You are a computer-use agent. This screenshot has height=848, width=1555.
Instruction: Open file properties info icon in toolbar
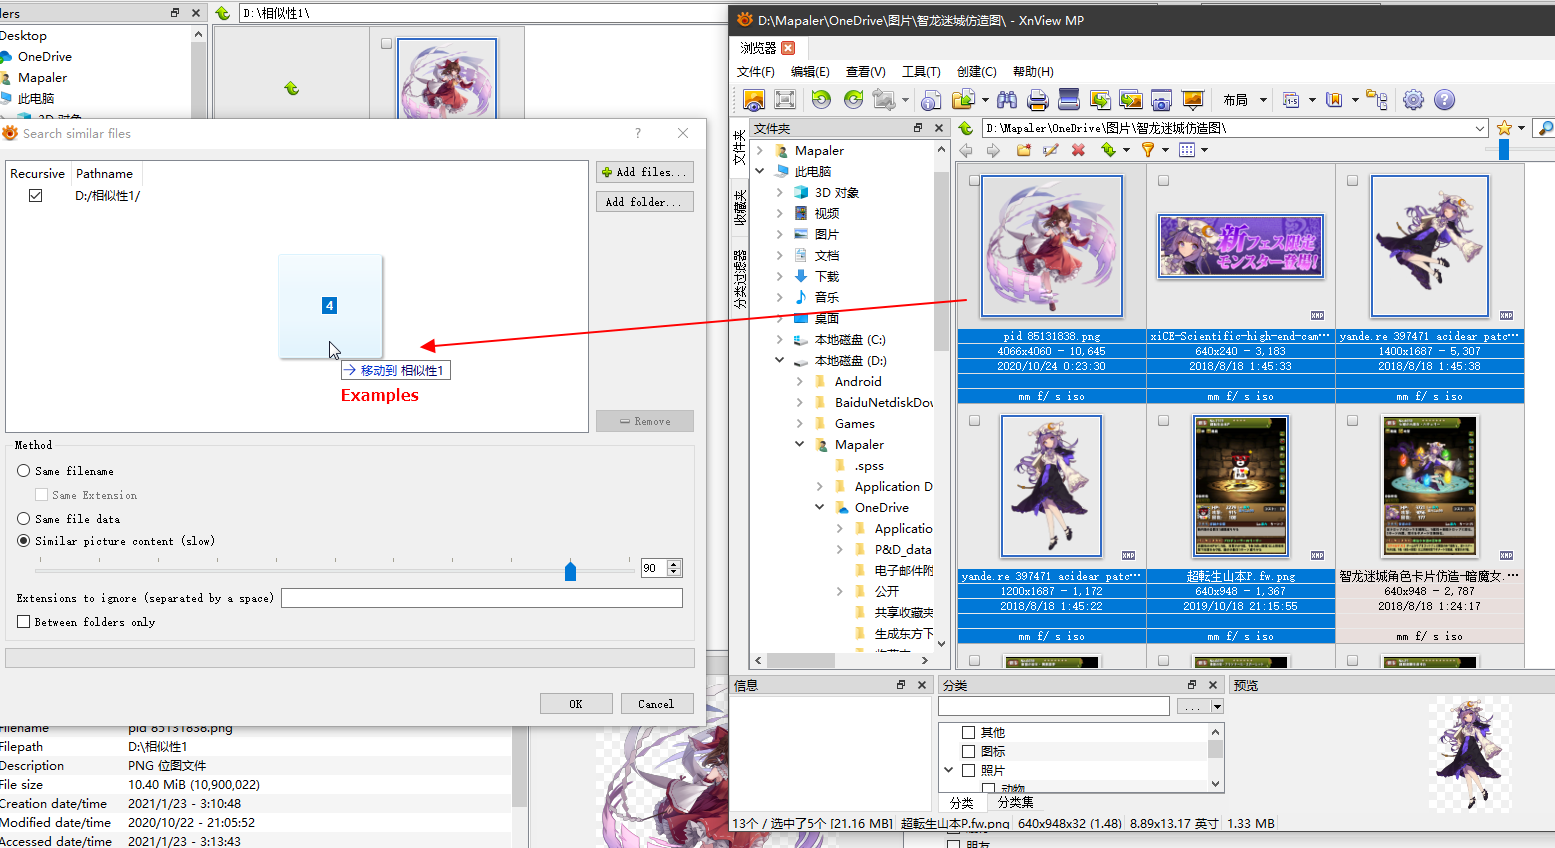931,100
